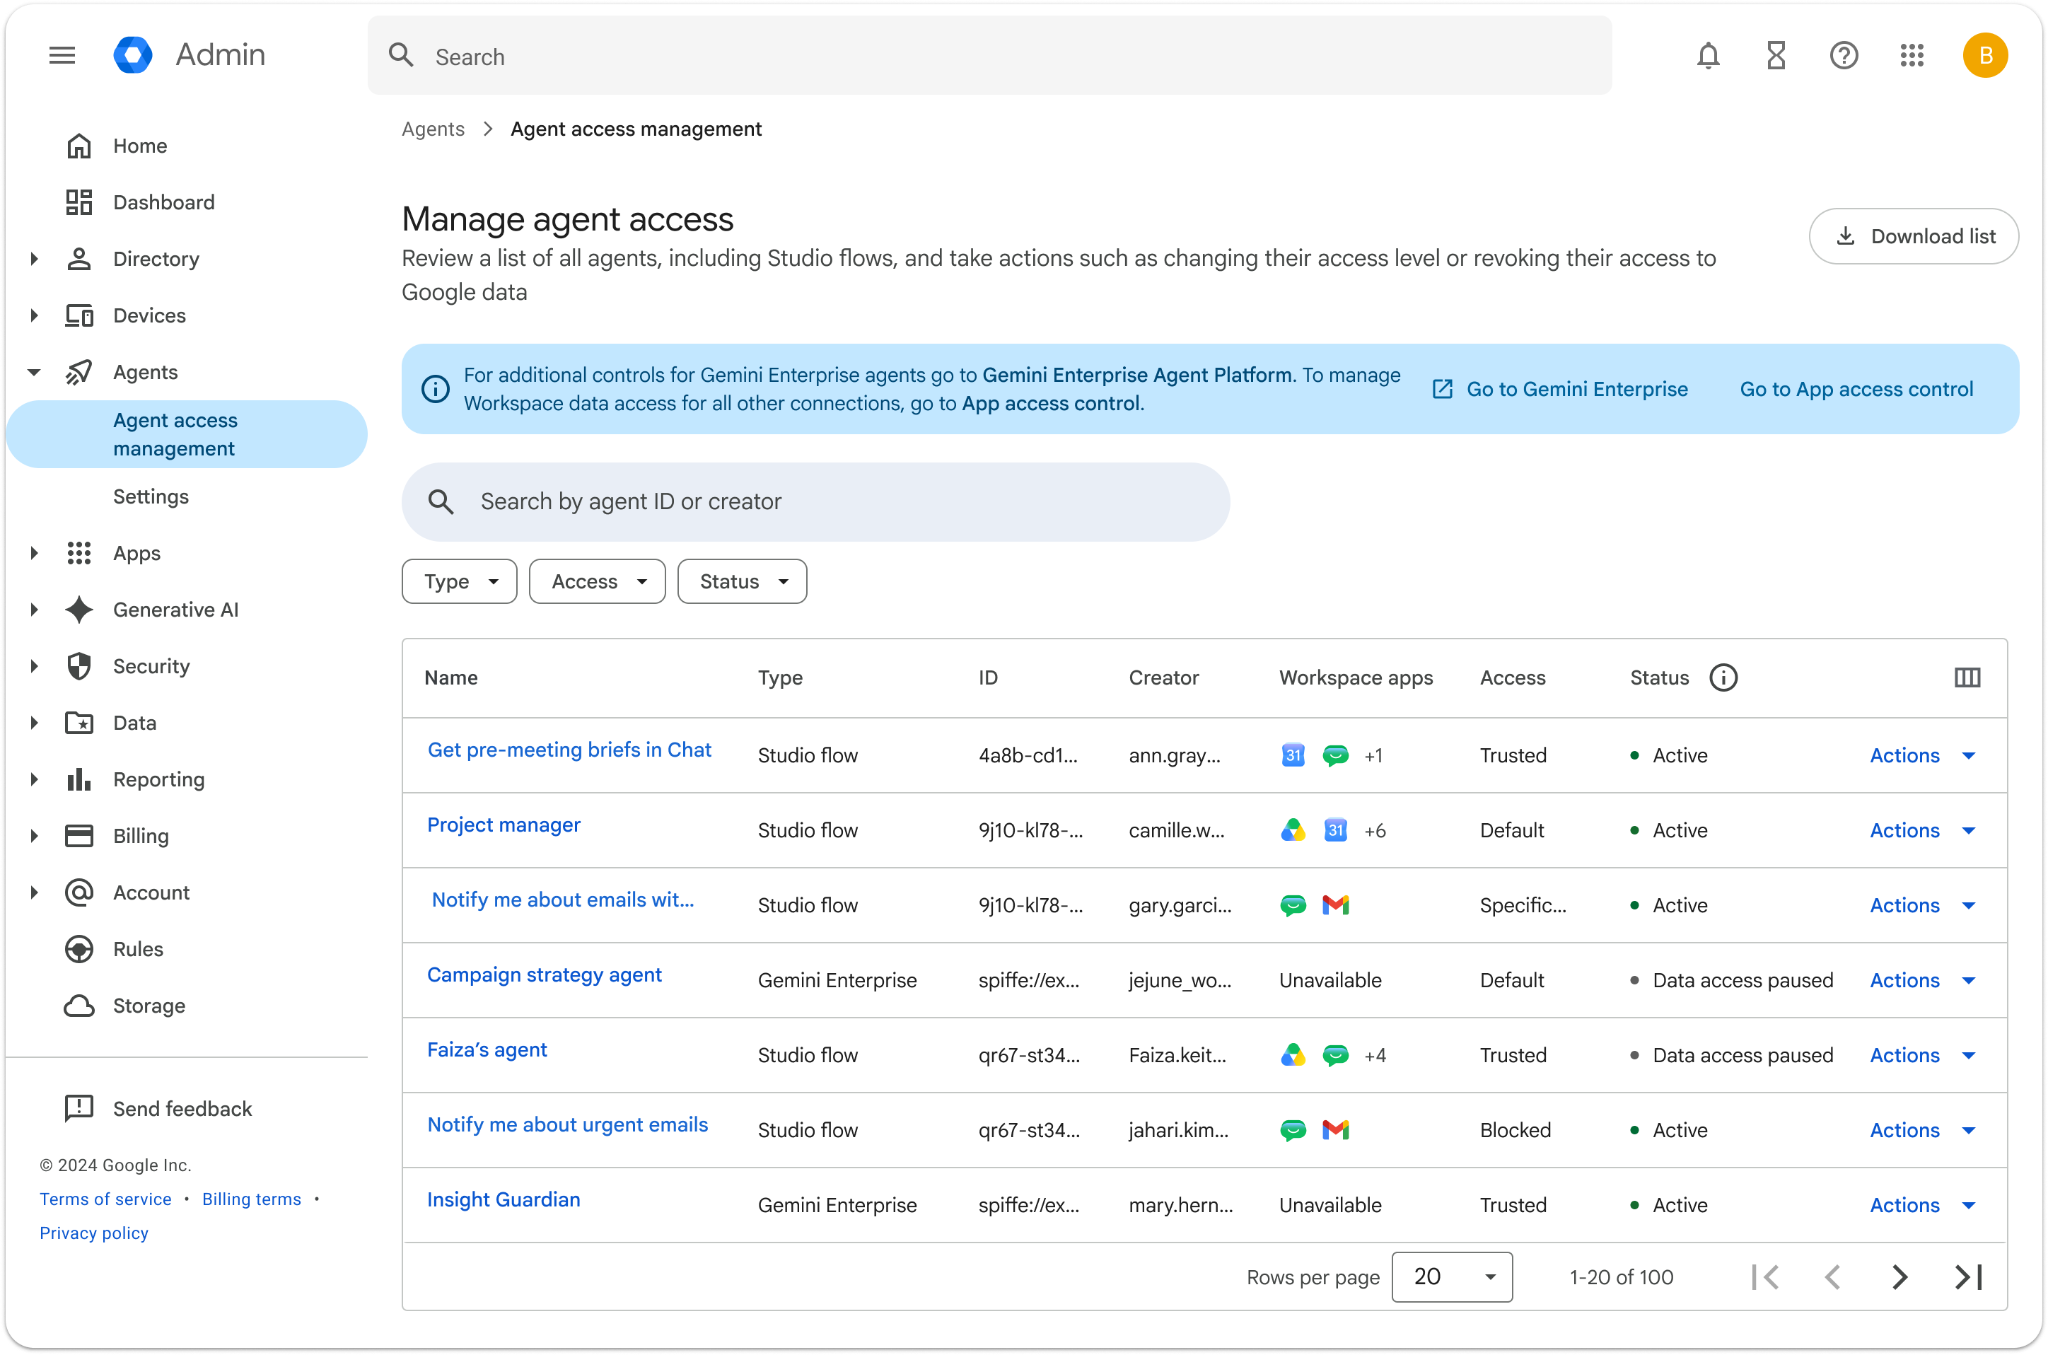
Task: Open the help question mark icon
Action: [x=1844, y=56]
